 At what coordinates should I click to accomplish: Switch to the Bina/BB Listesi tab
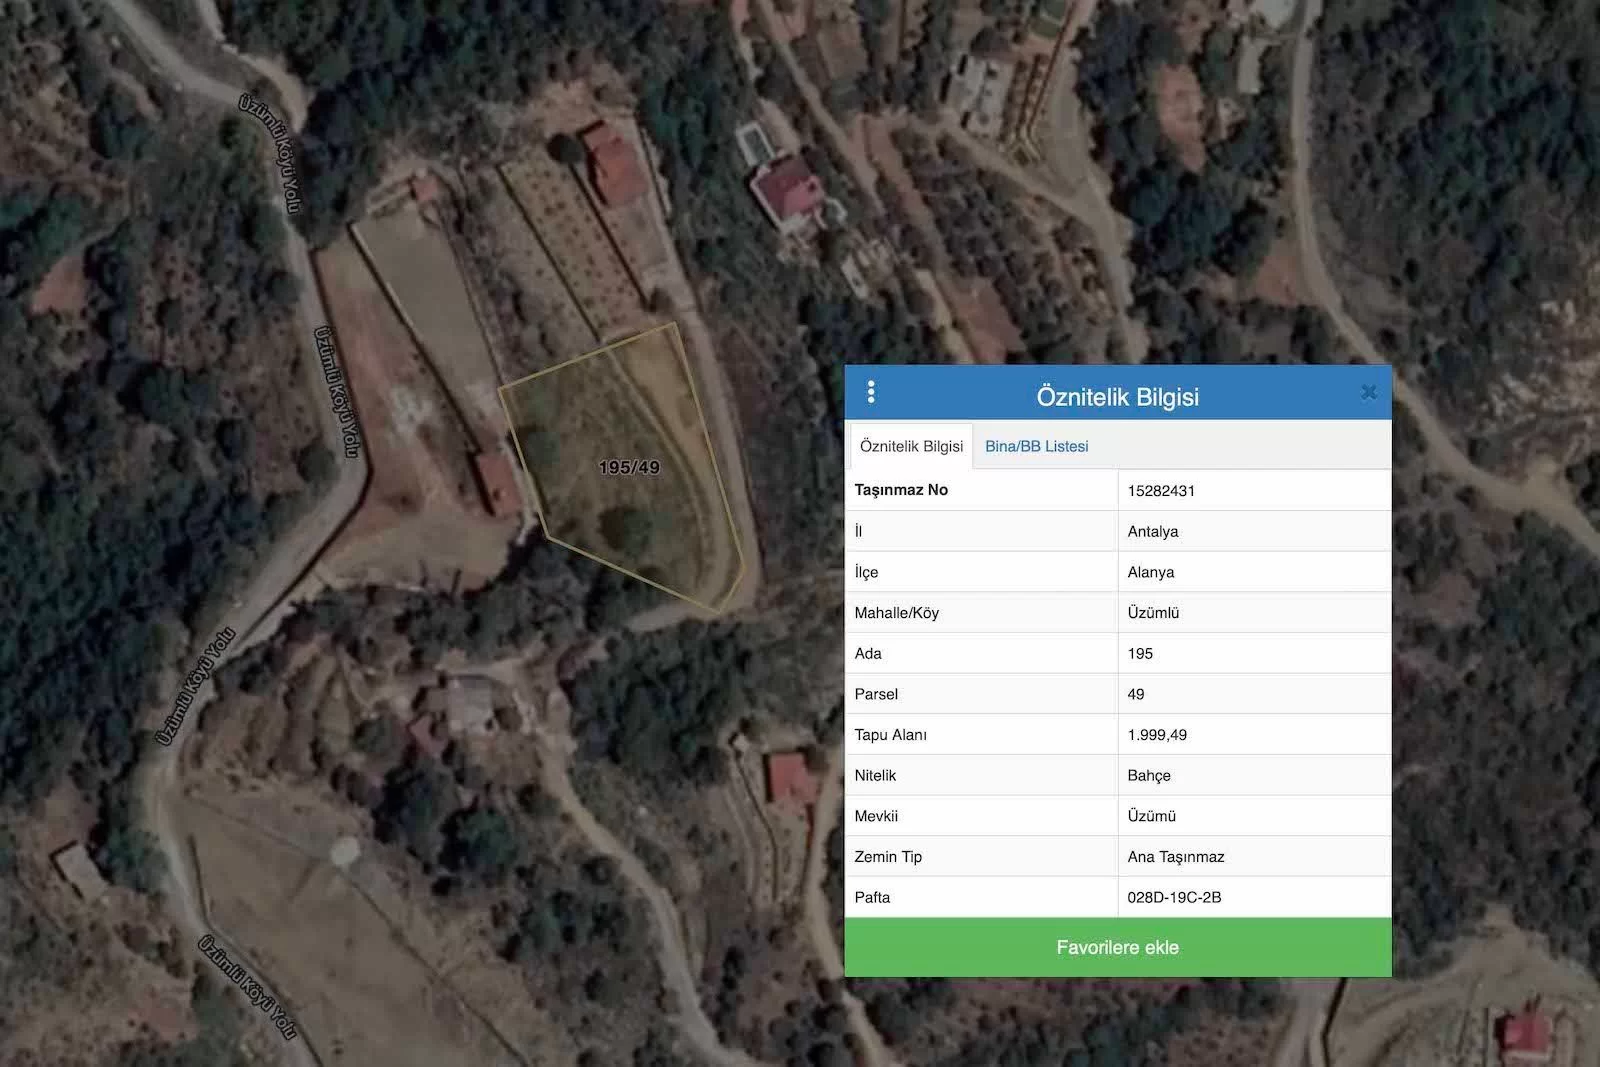pyautogui.click(x=1036, y=447)
